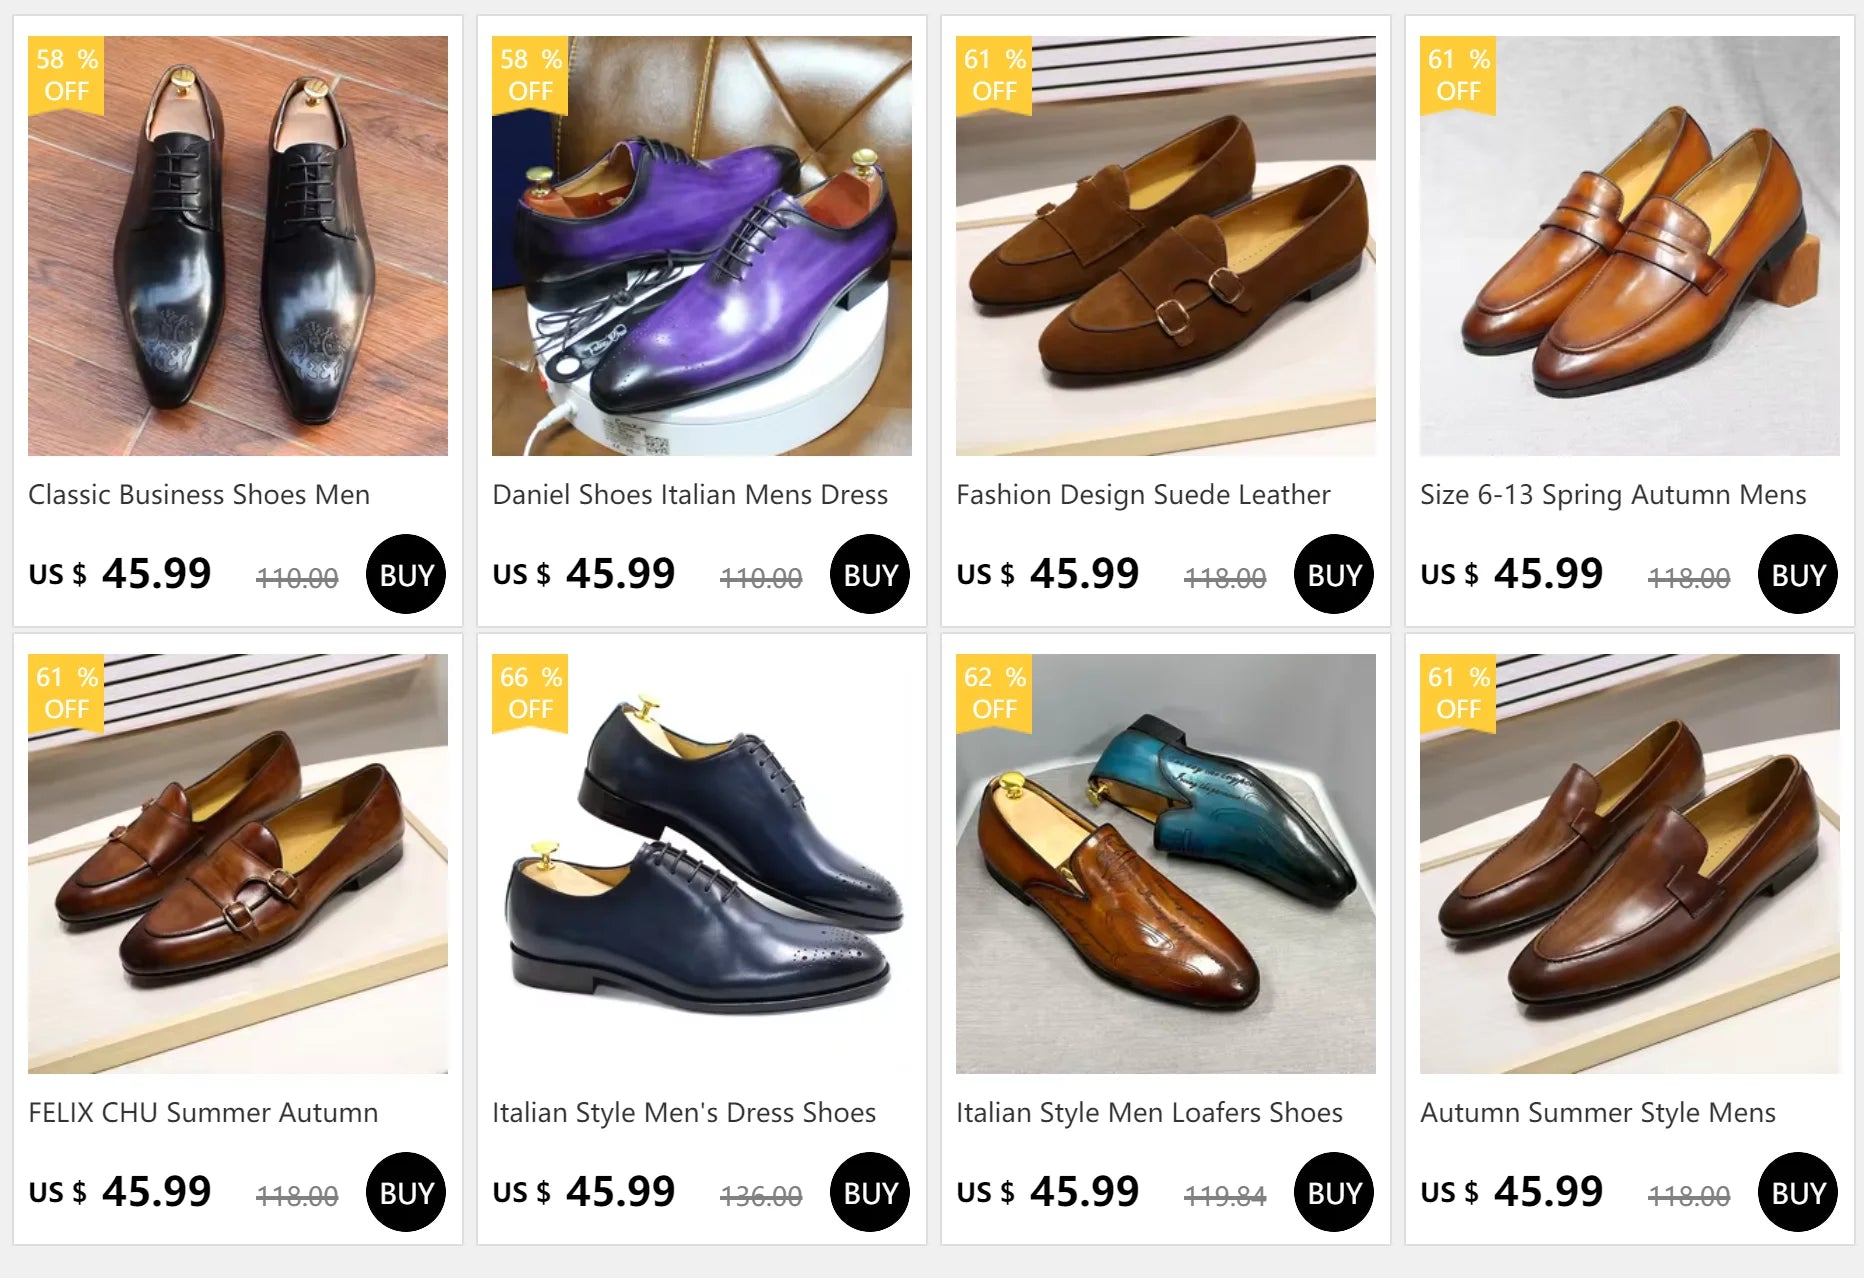1864x1278 pixels.
Task: Click the Italian Style Men Loafers Shoes title
Action: [x=1149, y=1113]
